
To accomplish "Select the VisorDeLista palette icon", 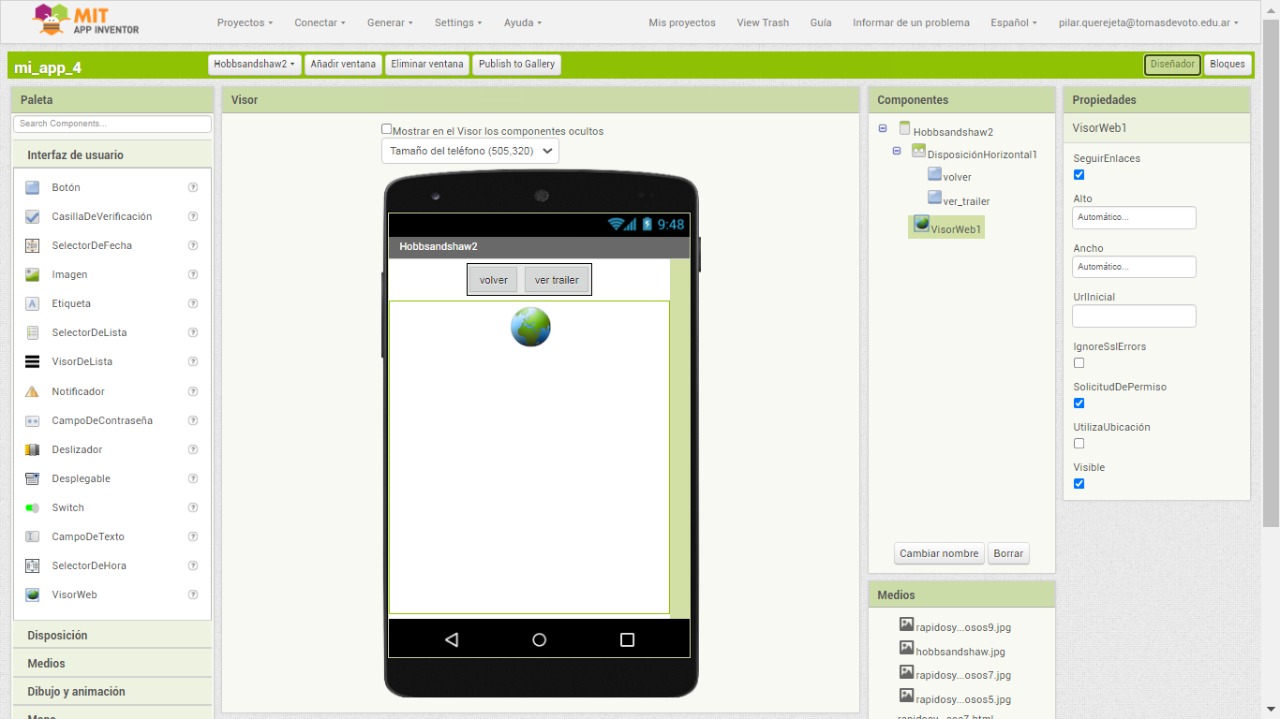I will pyautogui.click(x=32, y=361).
